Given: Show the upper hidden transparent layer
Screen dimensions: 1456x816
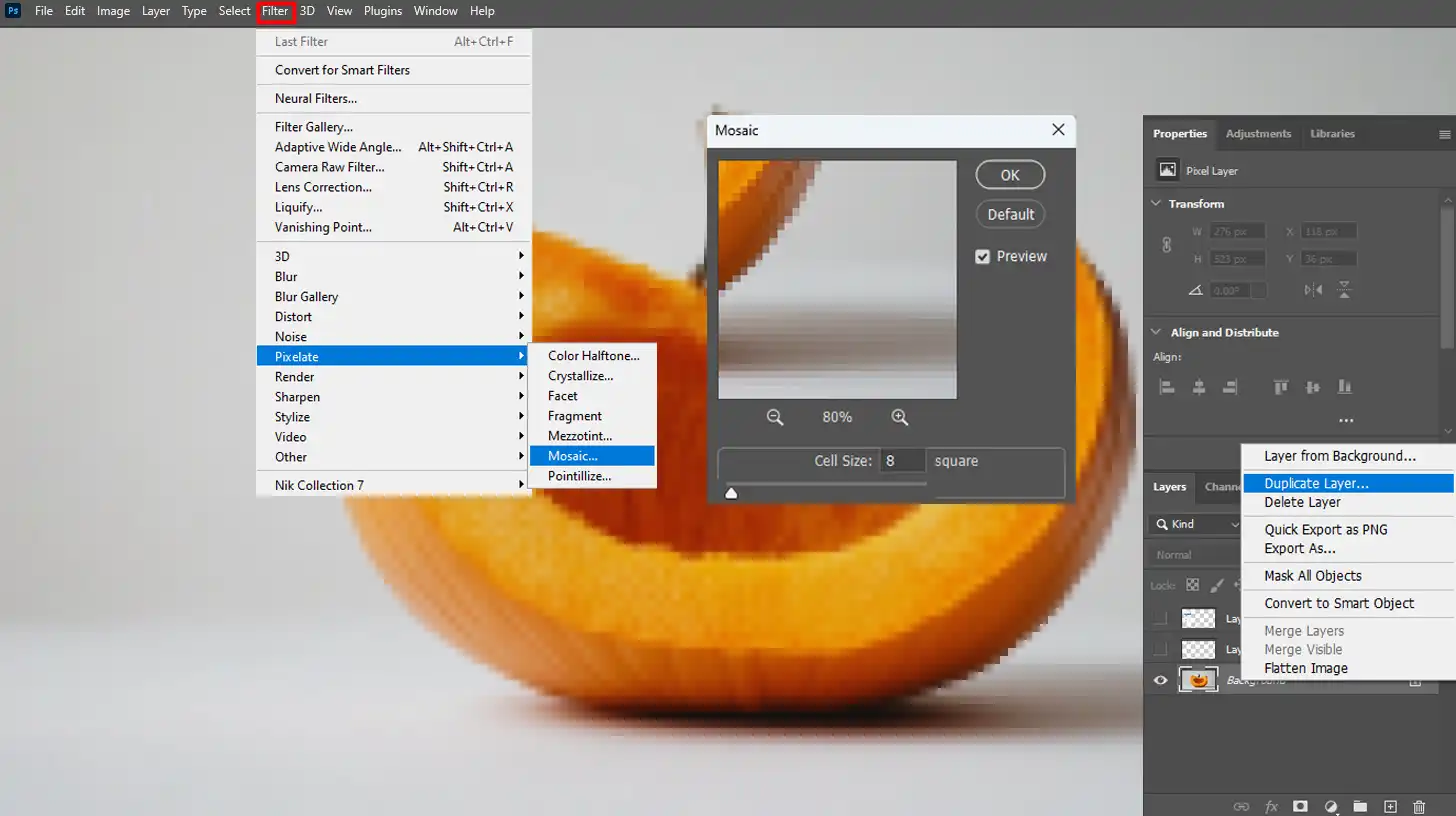Looking at the screenshot, I should [x=1160, y=619].
